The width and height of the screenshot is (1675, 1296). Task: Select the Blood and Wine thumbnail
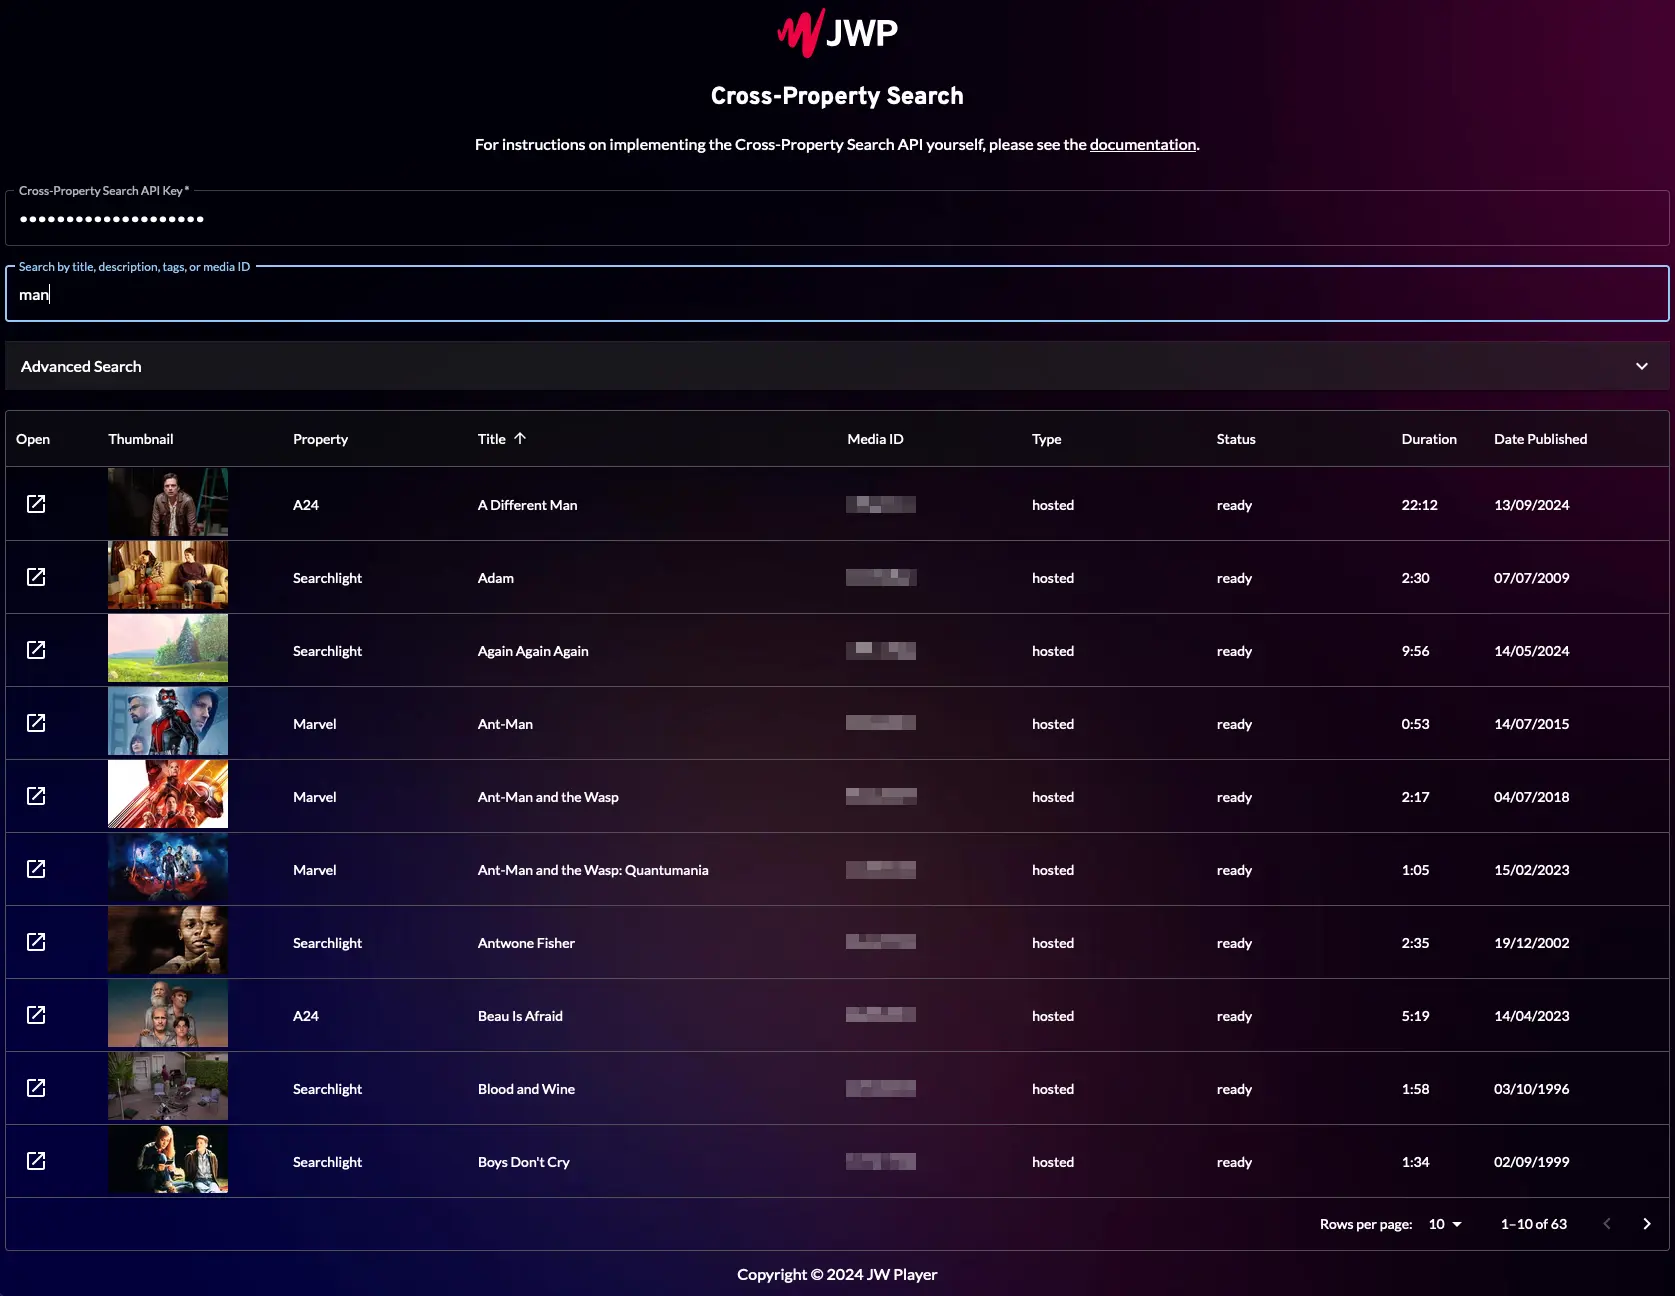[x=168, y=1087]
